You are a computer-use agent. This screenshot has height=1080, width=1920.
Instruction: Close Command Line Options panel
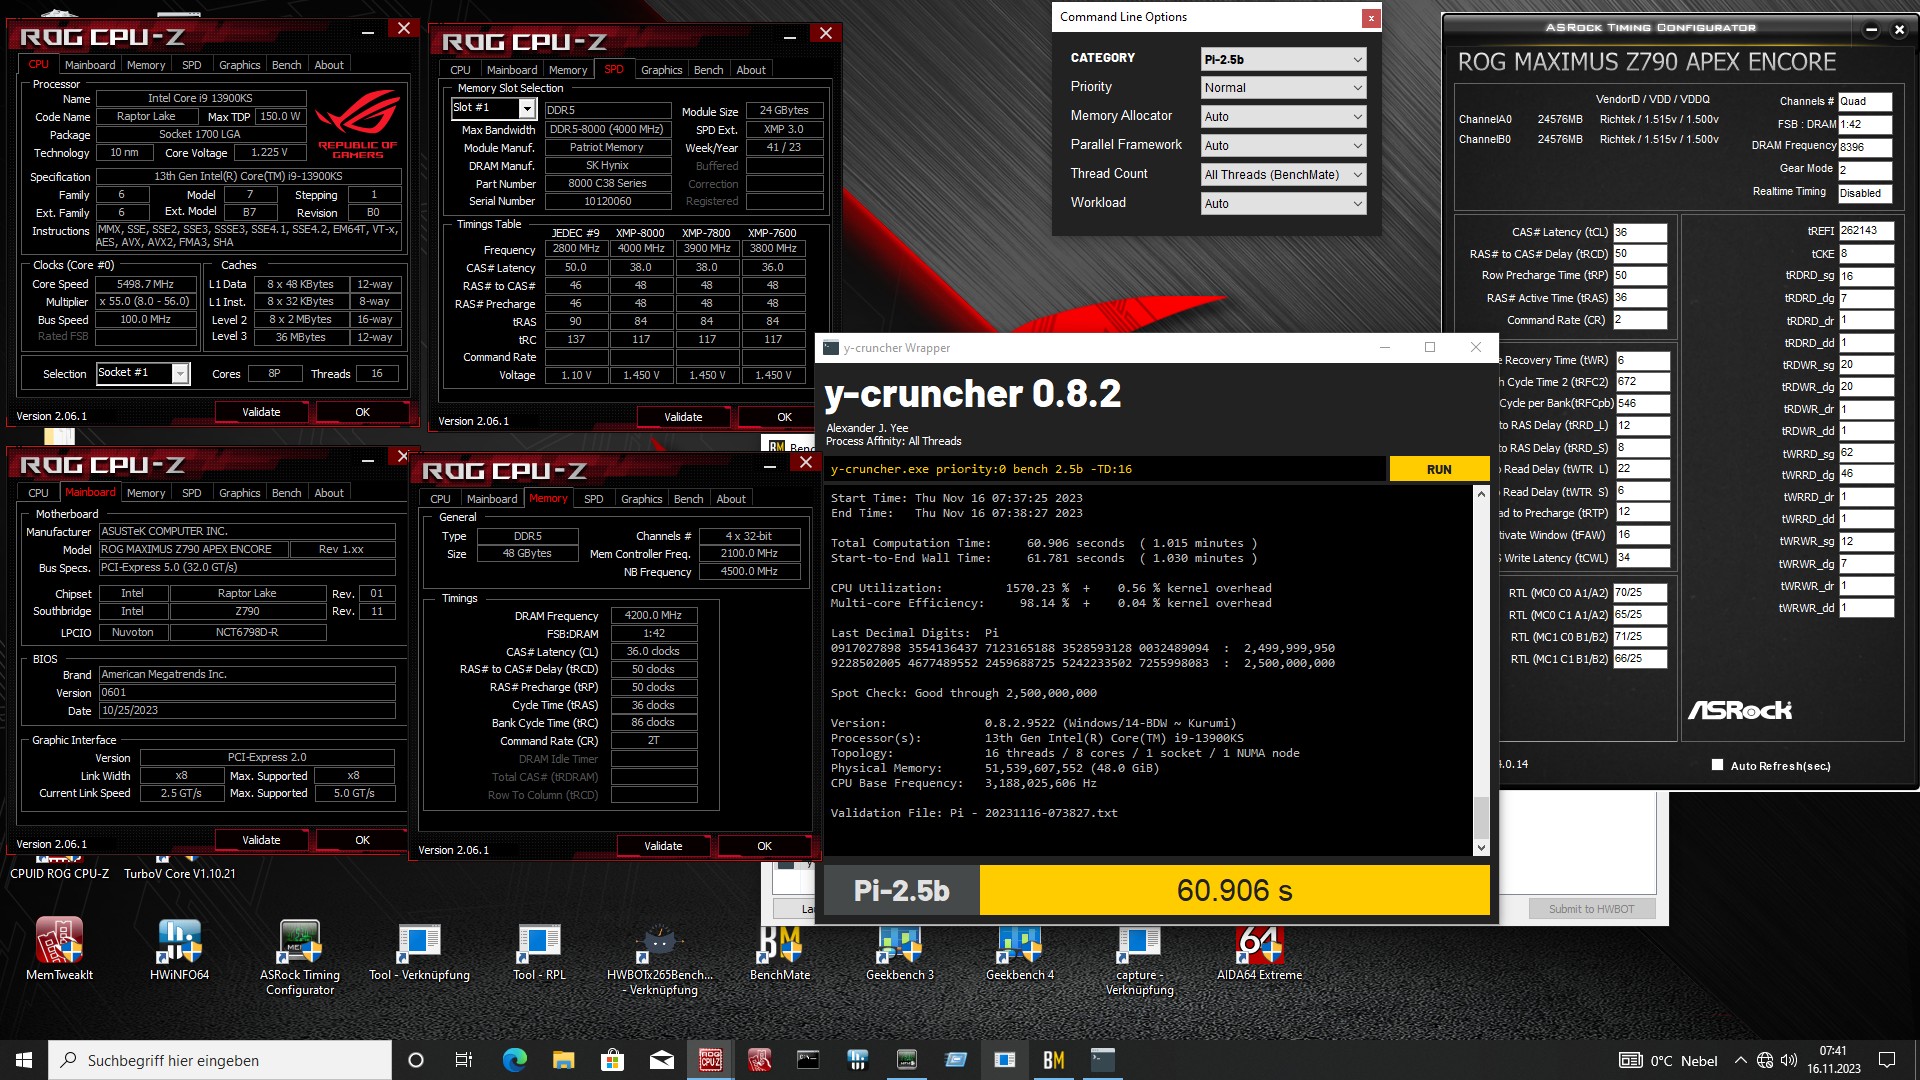(x=1371, y=18)
